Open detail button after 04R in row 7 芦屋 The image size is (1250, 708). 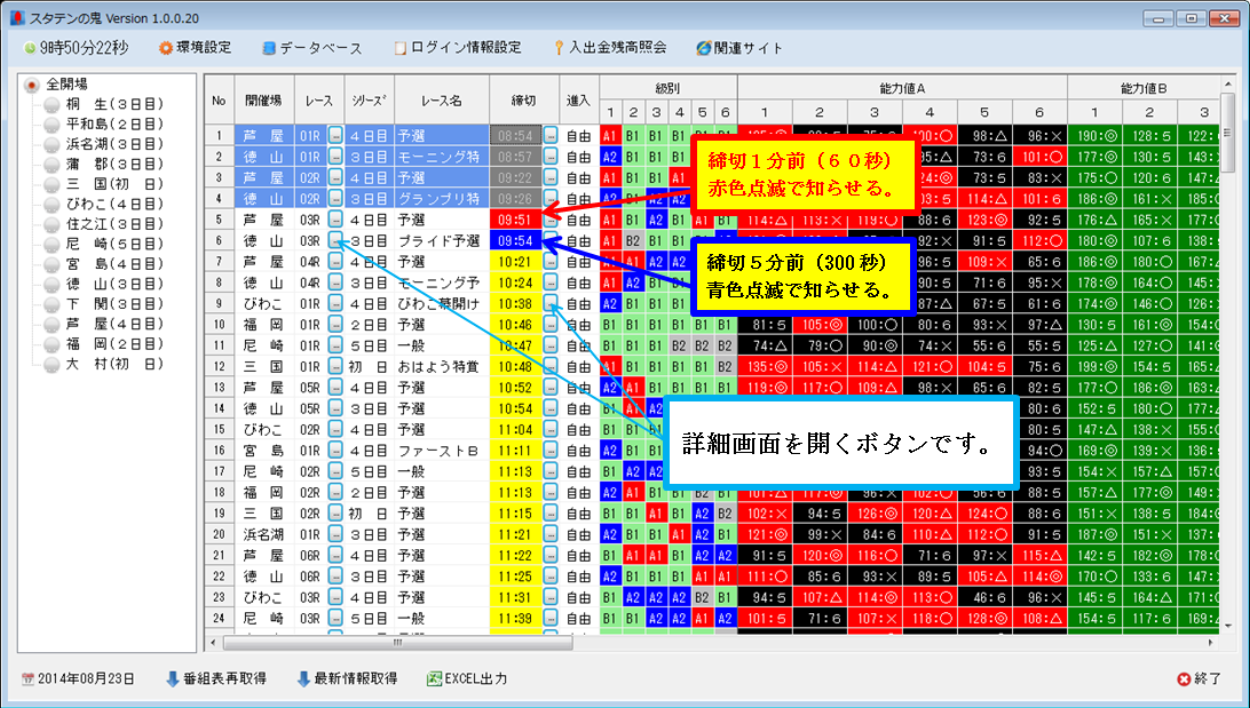tap(336, 261)
